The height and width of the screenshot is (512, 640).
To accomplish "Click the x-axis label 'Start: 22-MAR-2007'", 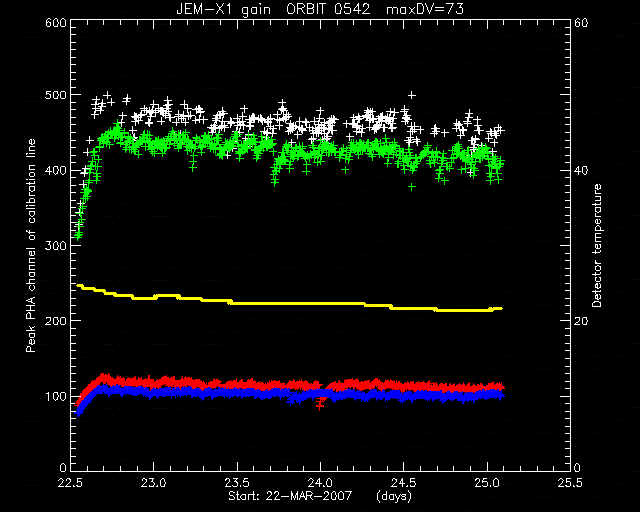I will [x=290, y=496].
